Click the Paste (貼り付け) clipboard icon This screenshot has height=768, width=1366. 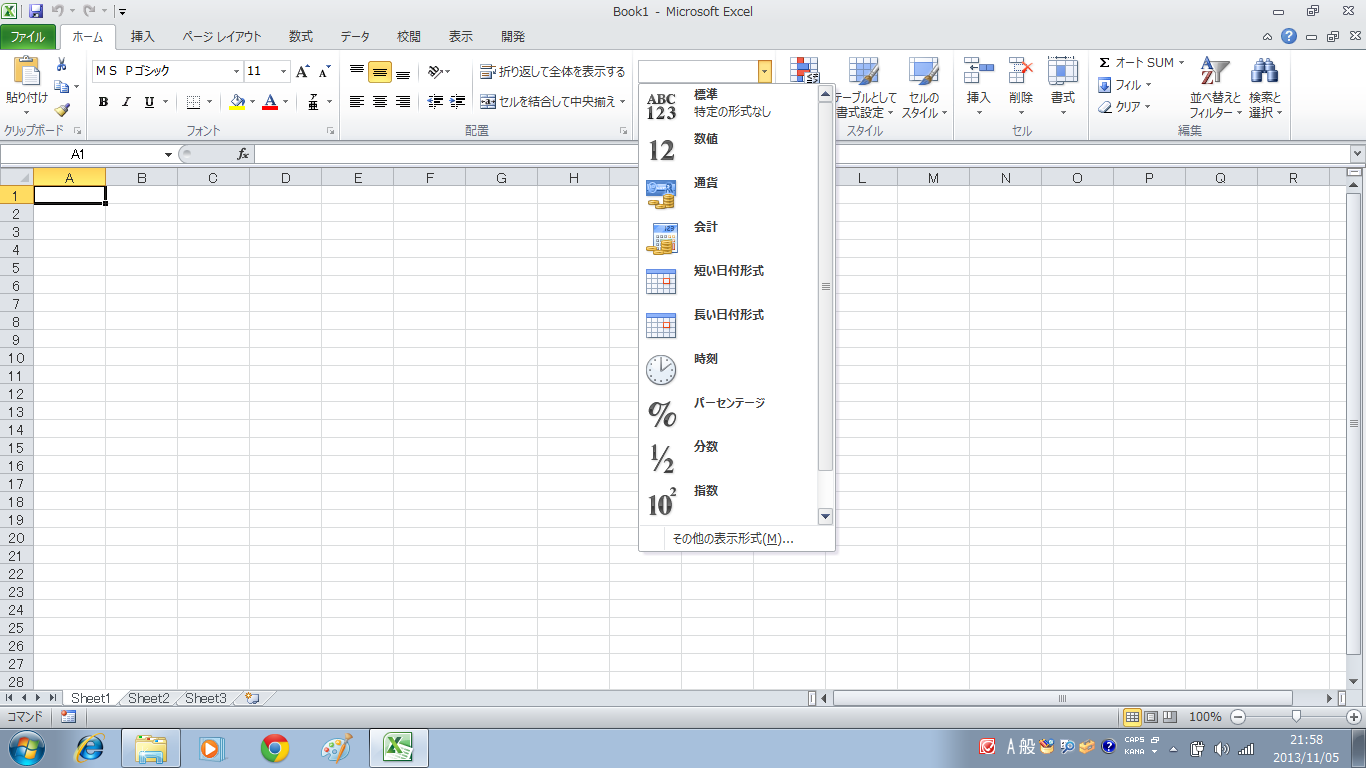[26, 73]
